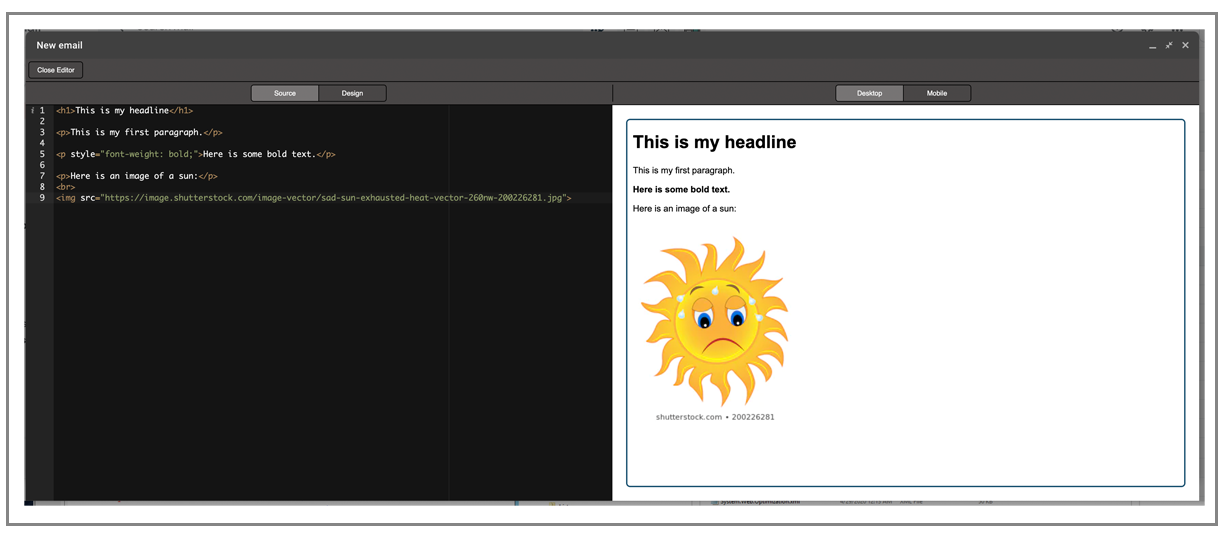Click the 'New email' window title
Image resolution: width=1224 pixels, height=540 pixels.
tap(60, 45)
